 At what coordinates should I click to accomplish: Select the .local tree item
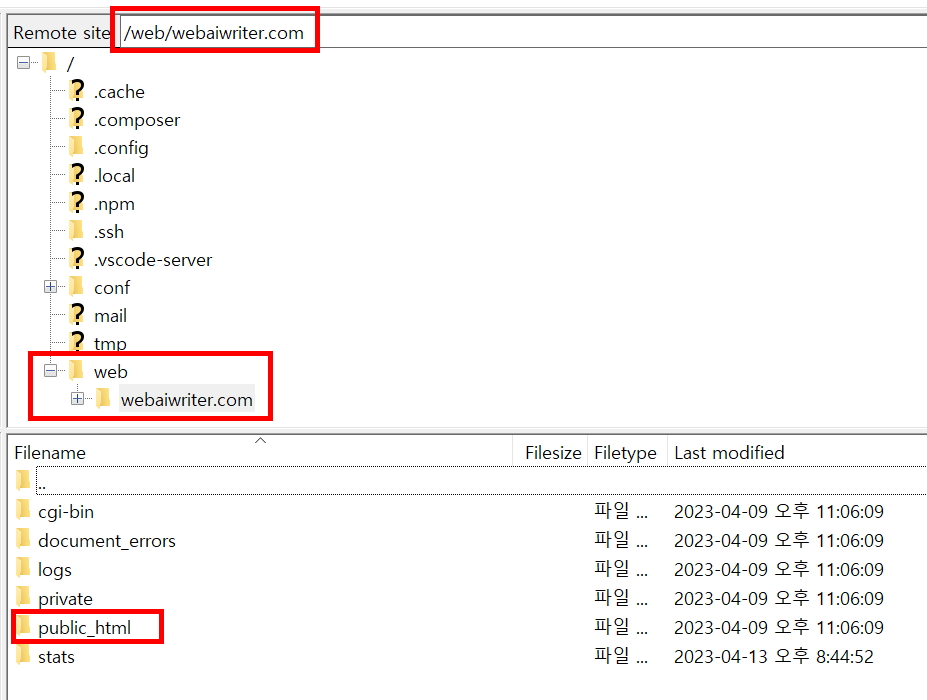click(115, 176)
